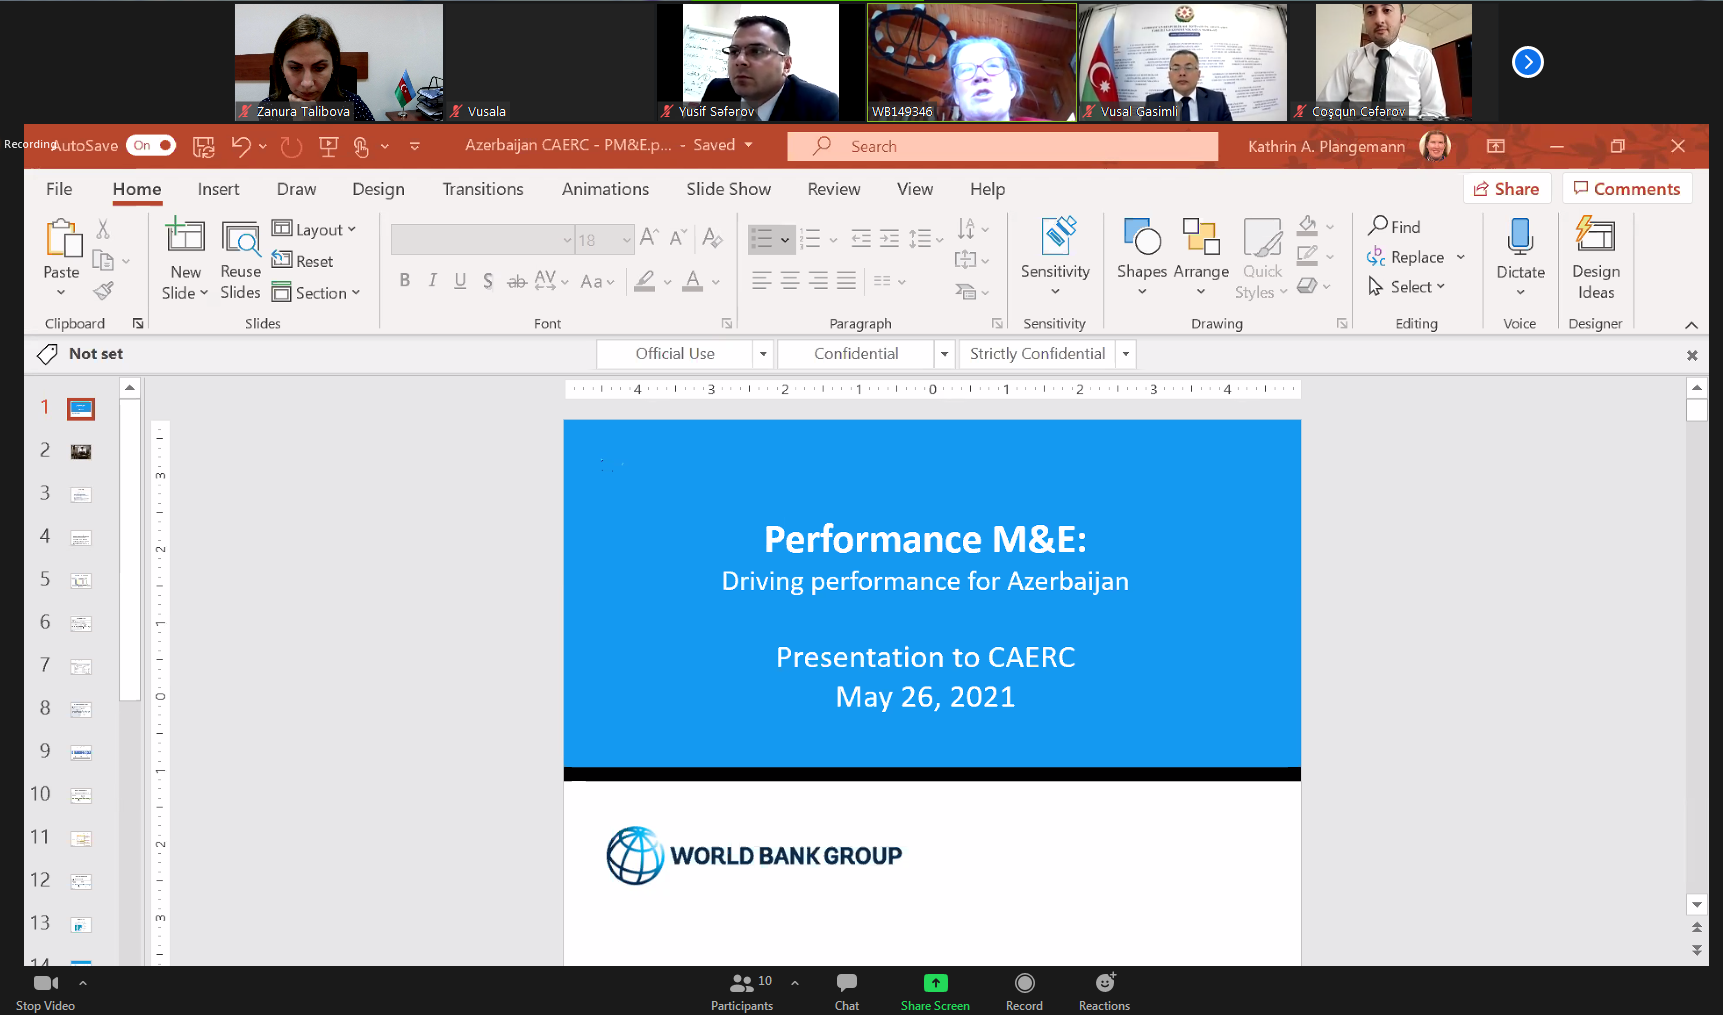Click the Paste clipboard icon
1723x1015 pixels.
[62, 239]
